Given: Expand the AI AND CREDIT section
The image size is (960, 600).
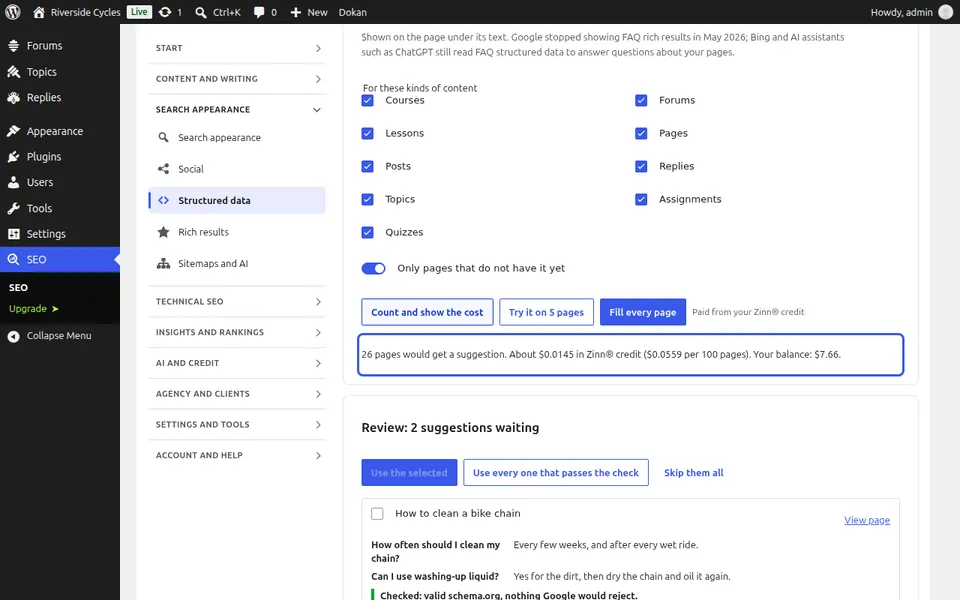Looking at the screenshot, I should click(x=237, y=363).
